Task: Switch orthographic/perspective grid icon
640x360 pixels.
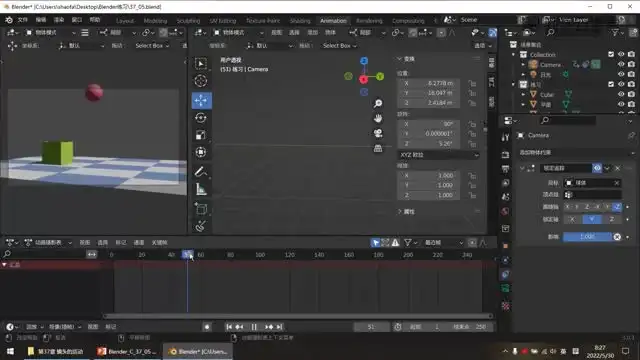Action: pyautogui.click(x=378, y=149)
